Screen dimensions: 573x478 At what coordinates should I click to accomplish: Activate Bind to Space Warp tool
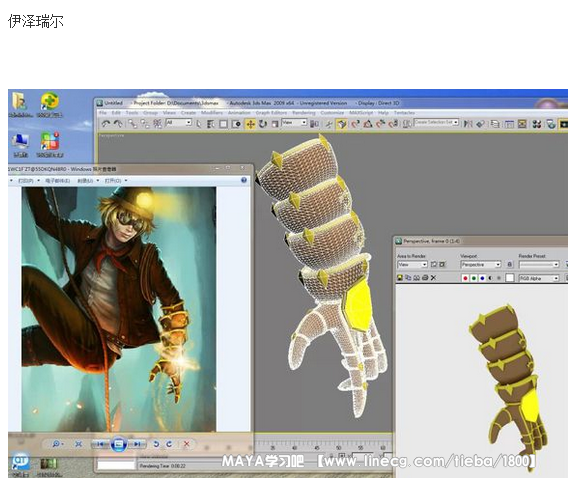(x=158, y=124)
